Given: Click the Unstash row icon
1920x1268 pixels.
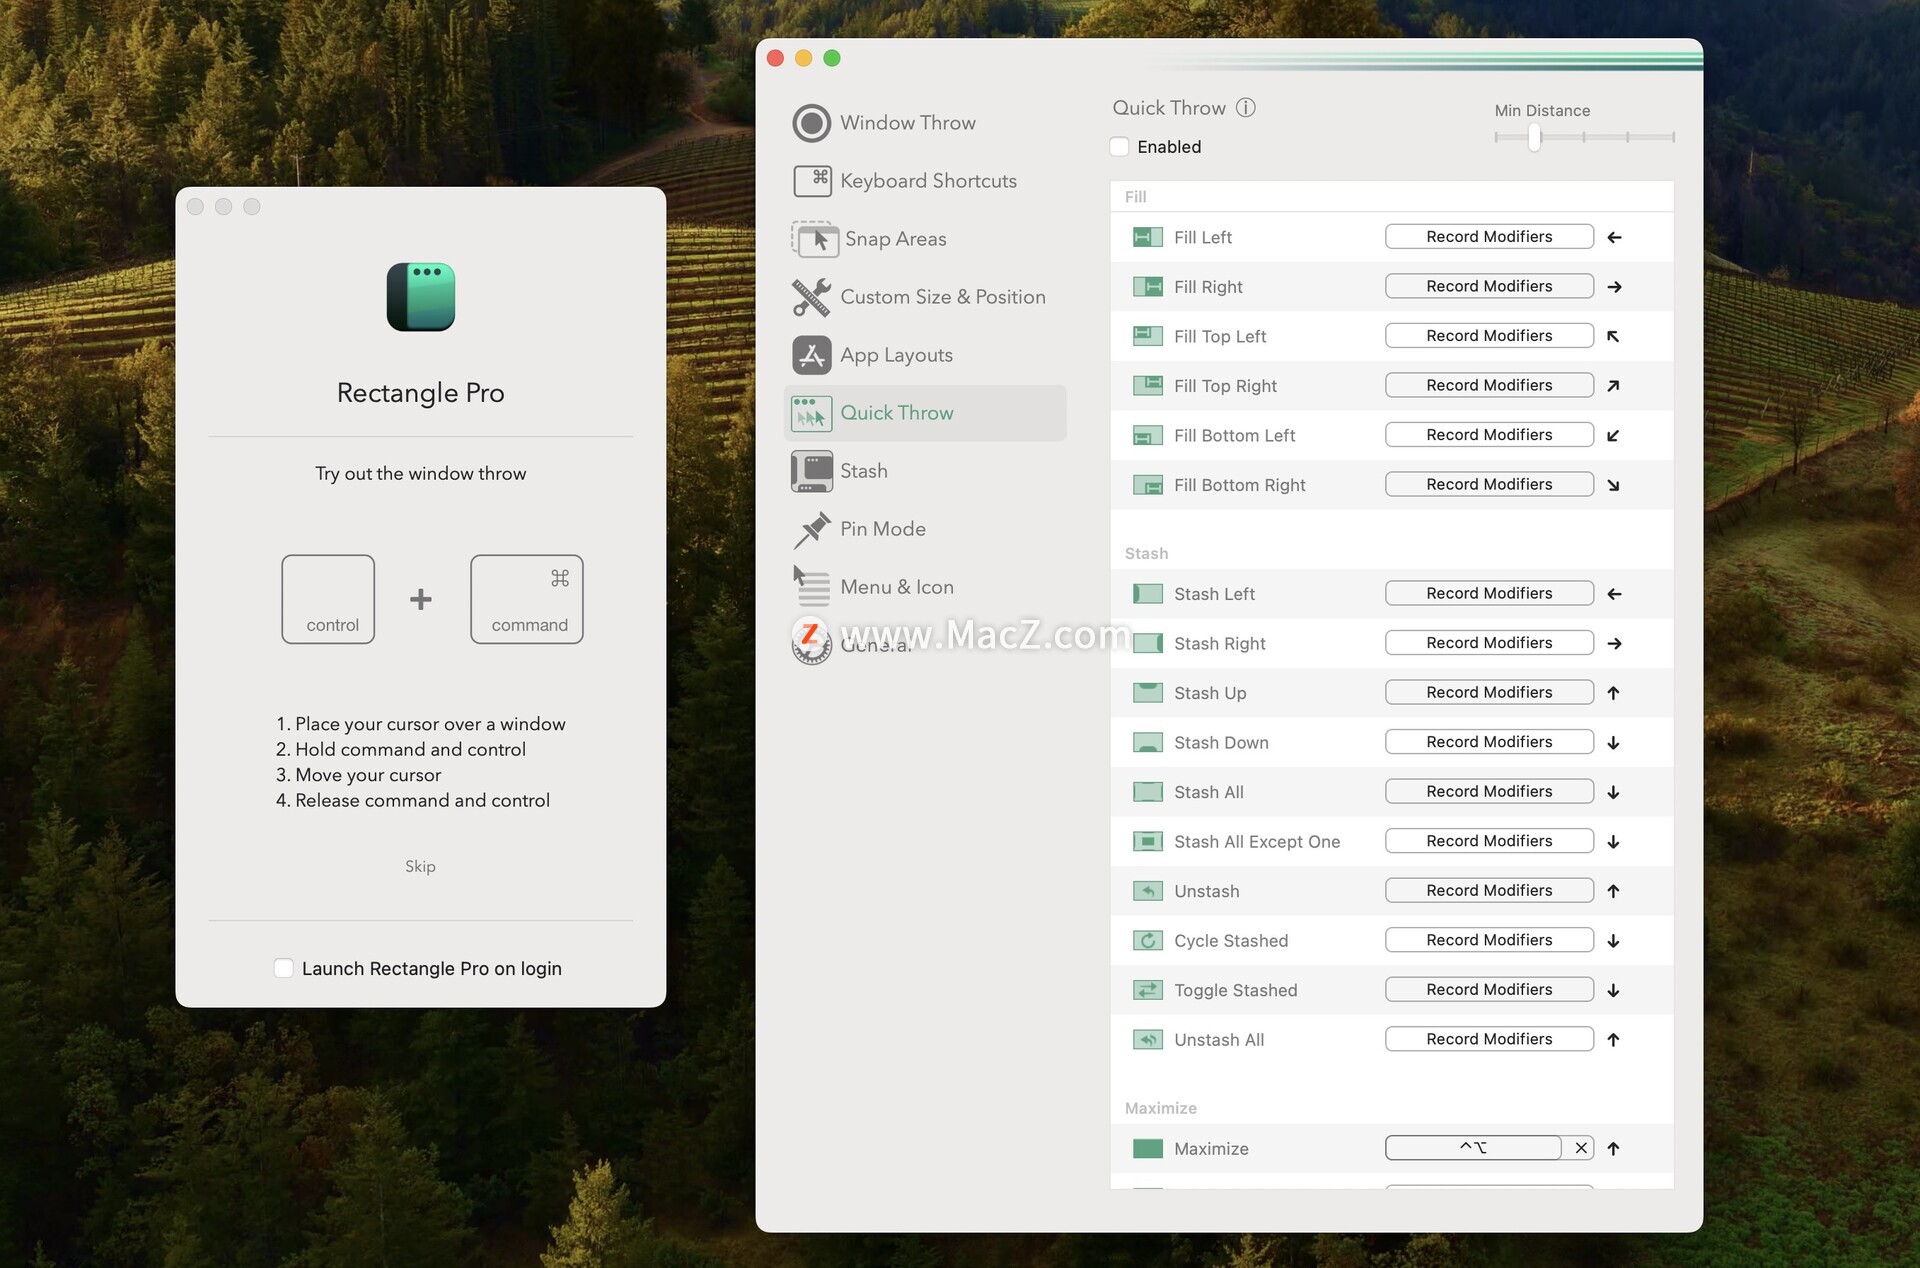Looking at the screenshot, I should [1147, 891].
